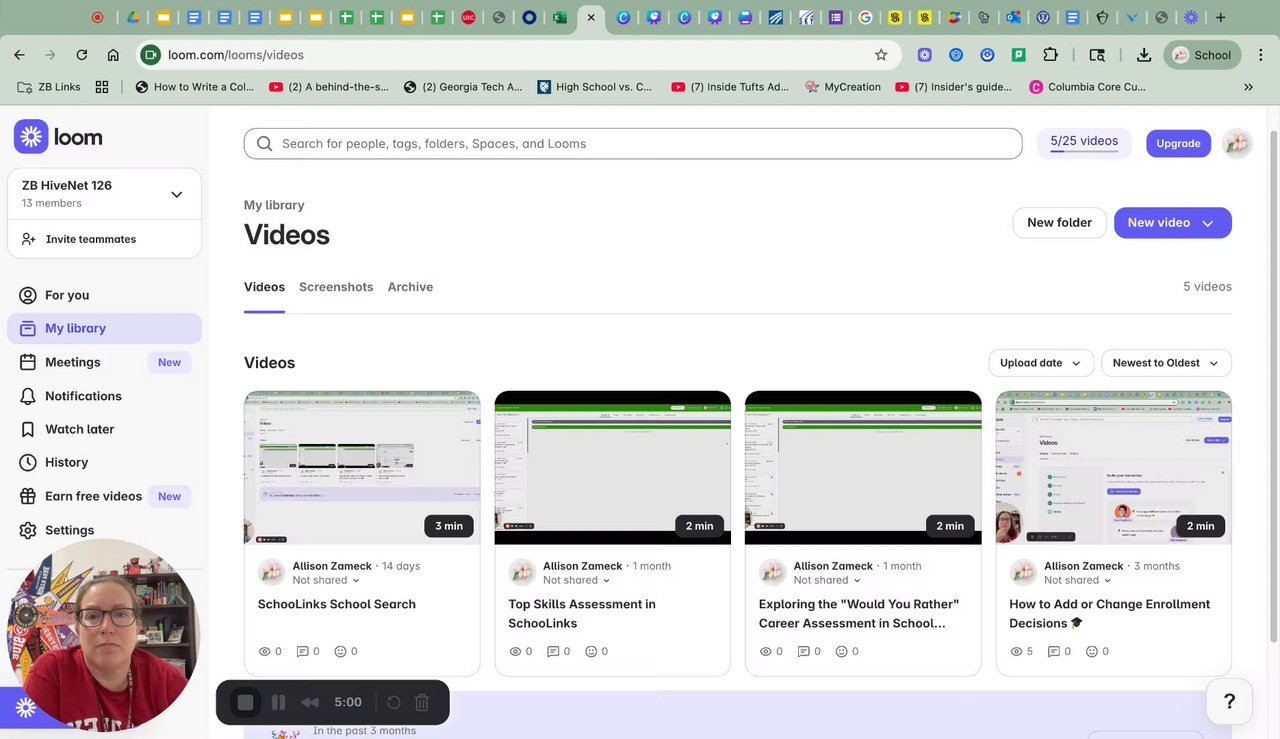Click the Loom search field

pyautogui.click(x=633, y=143)
